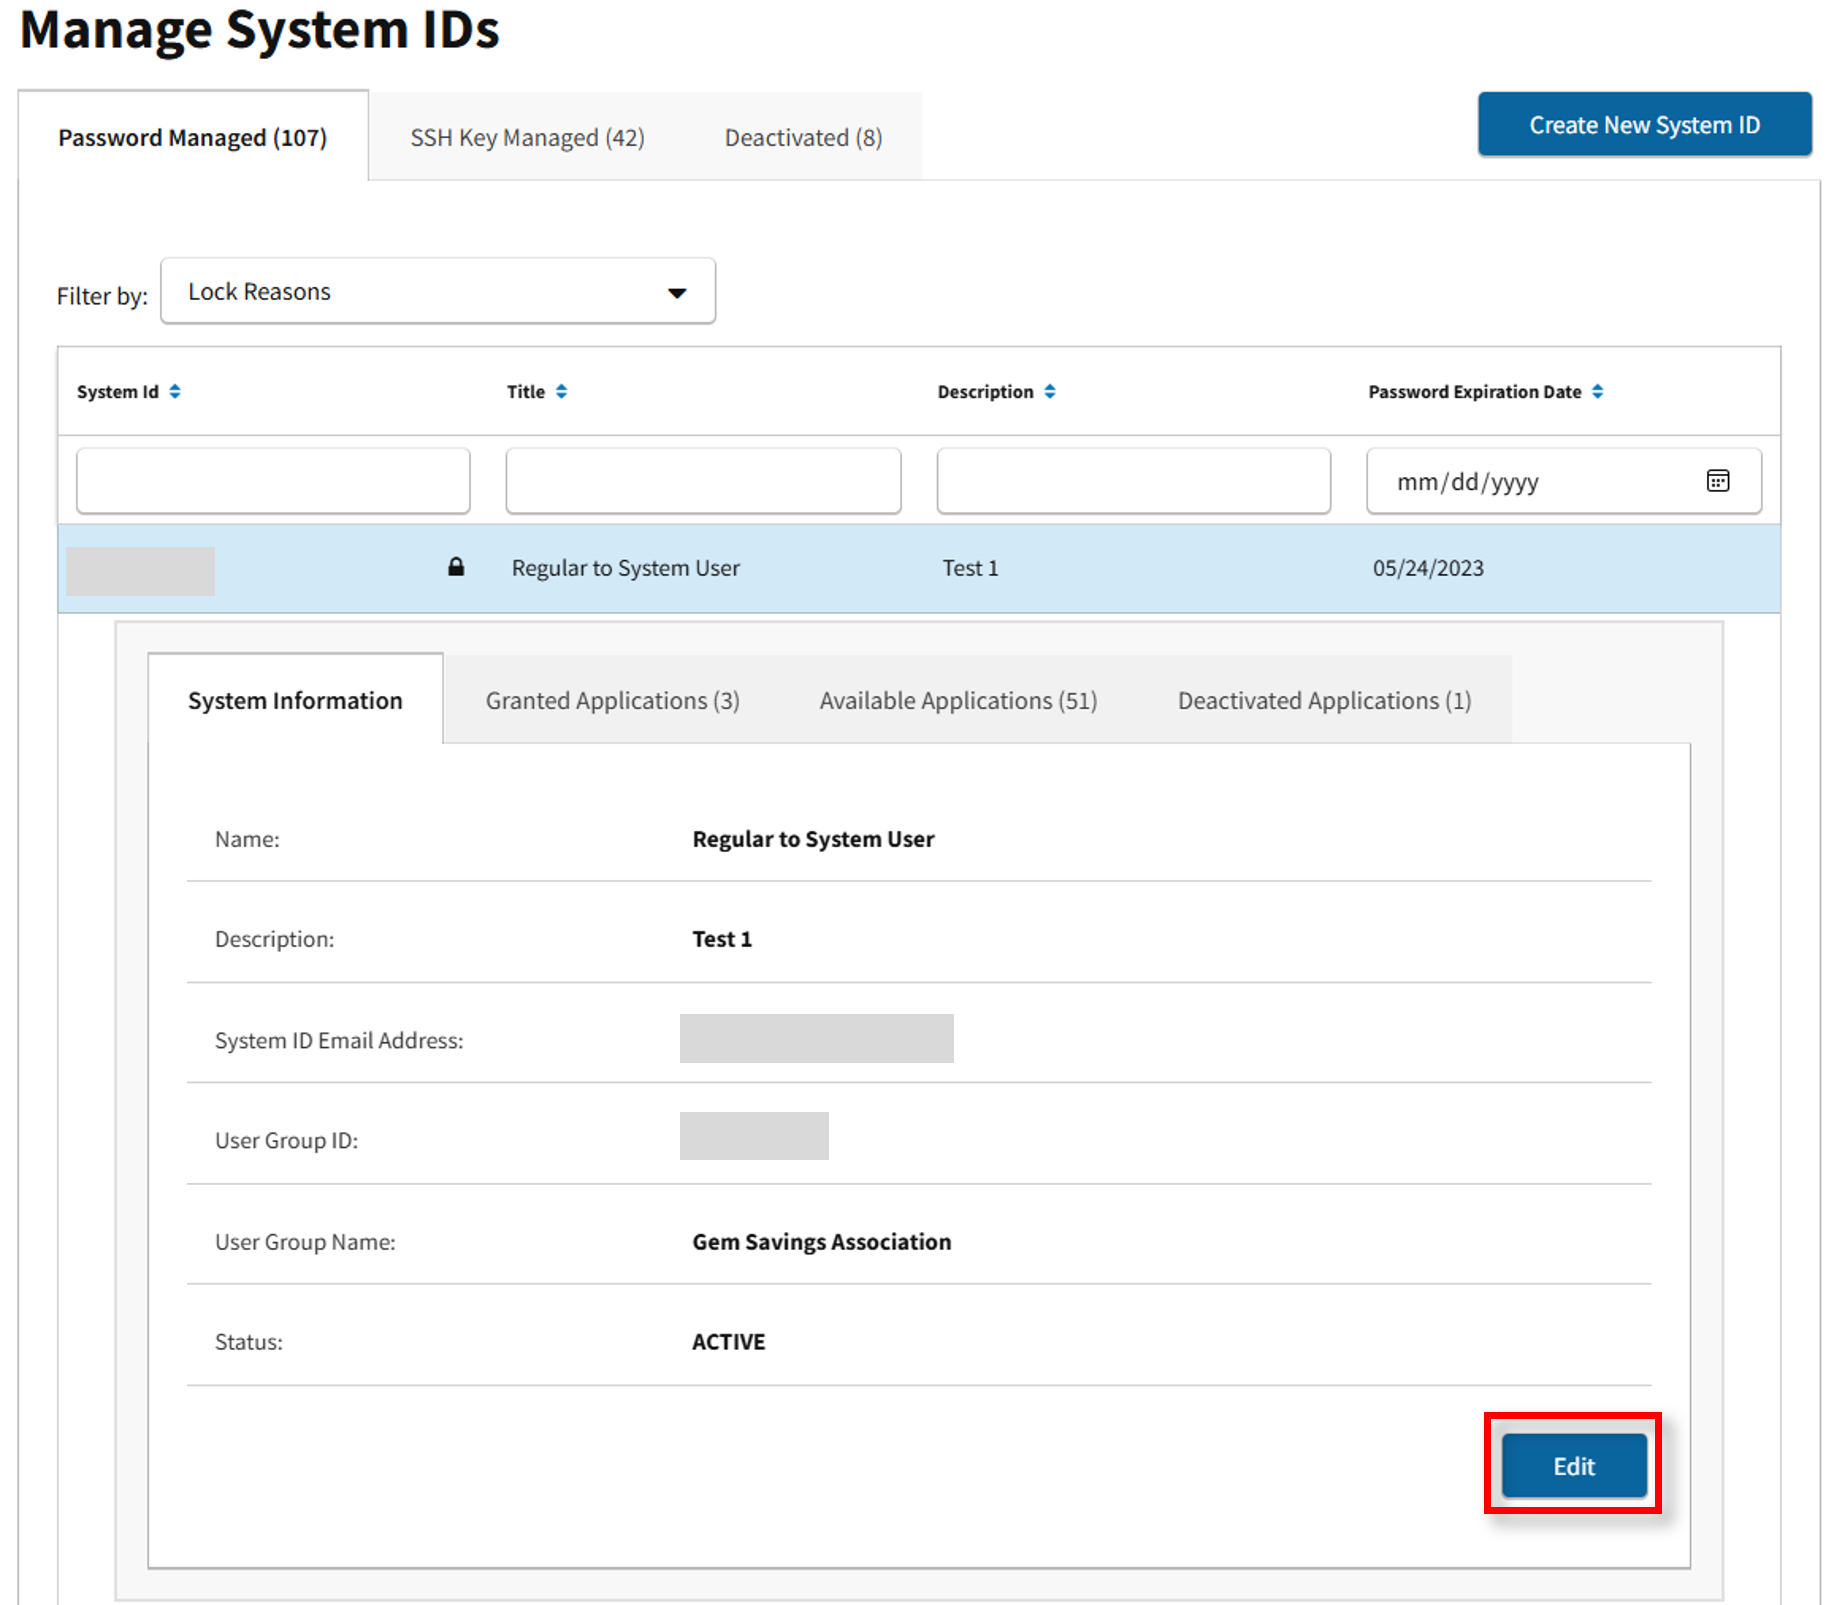
Task: Expand the Lock Reasons filter dropdown
Action: 438,292
